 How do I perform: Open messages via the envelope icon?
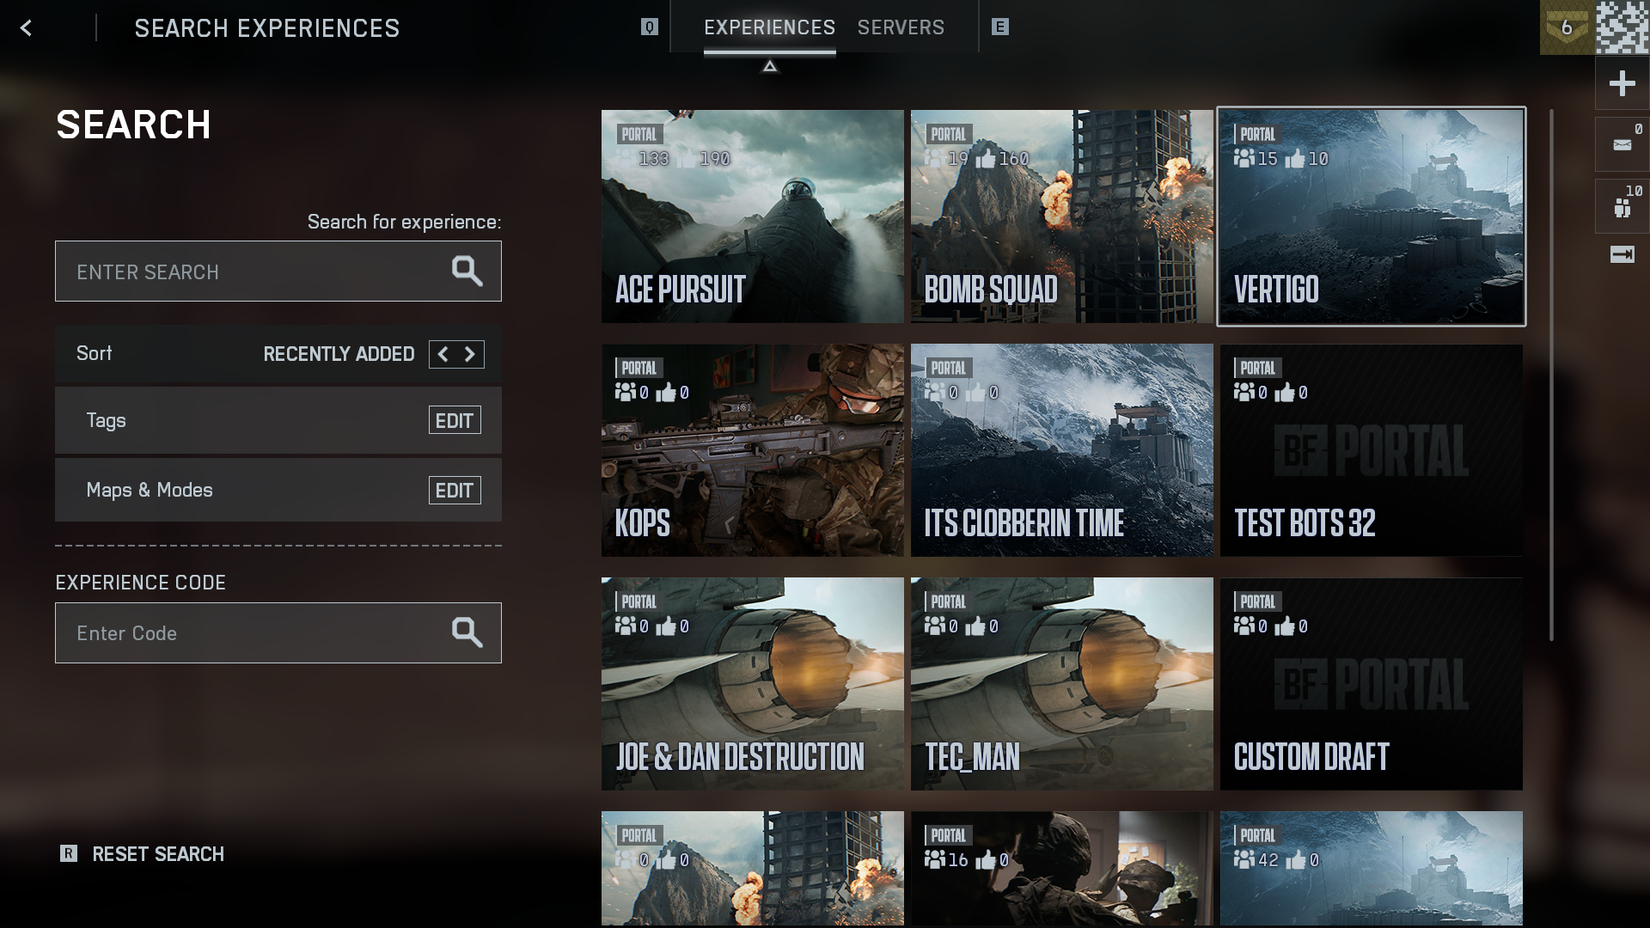(x=1621, y=143)
